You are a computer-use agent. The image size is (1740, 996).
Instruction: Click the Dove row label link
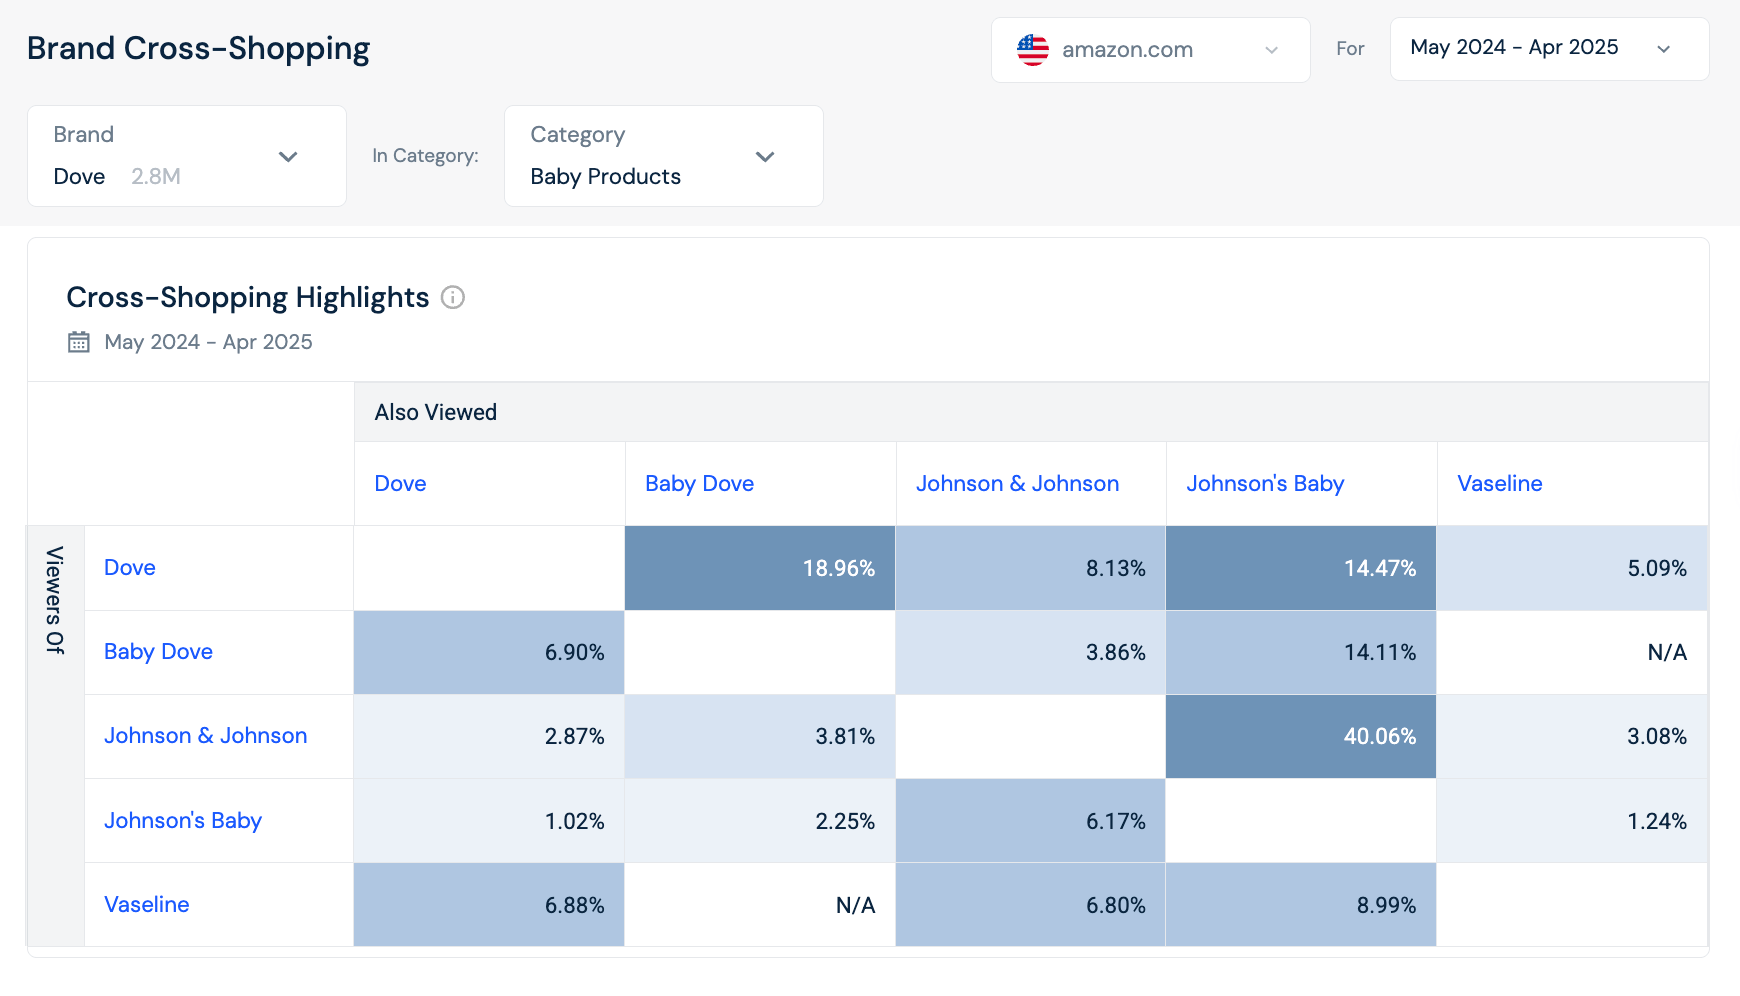coord(130,568)
